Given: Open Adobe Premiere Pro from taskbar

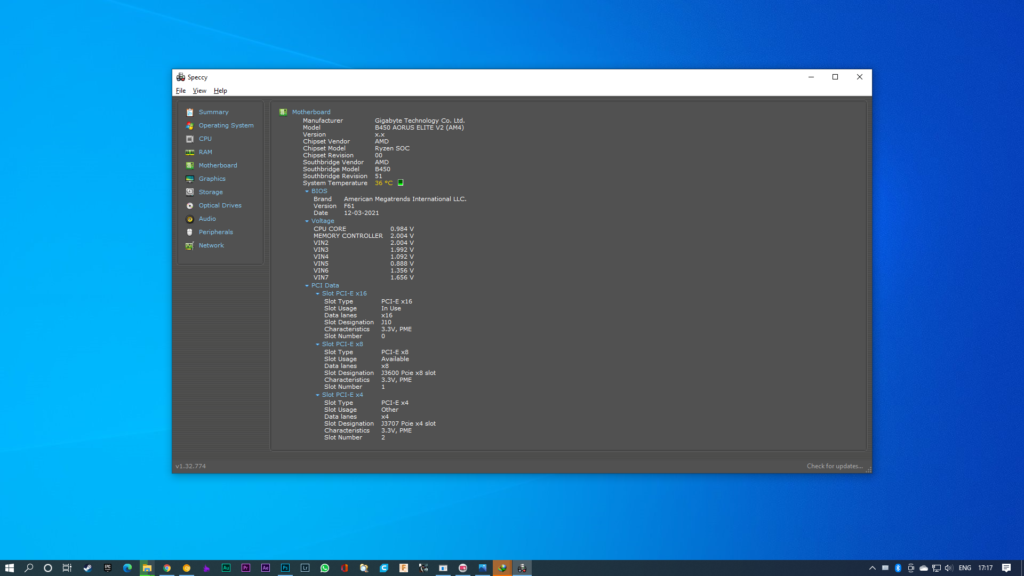Looking at the screenshot, I should point(246,568).
